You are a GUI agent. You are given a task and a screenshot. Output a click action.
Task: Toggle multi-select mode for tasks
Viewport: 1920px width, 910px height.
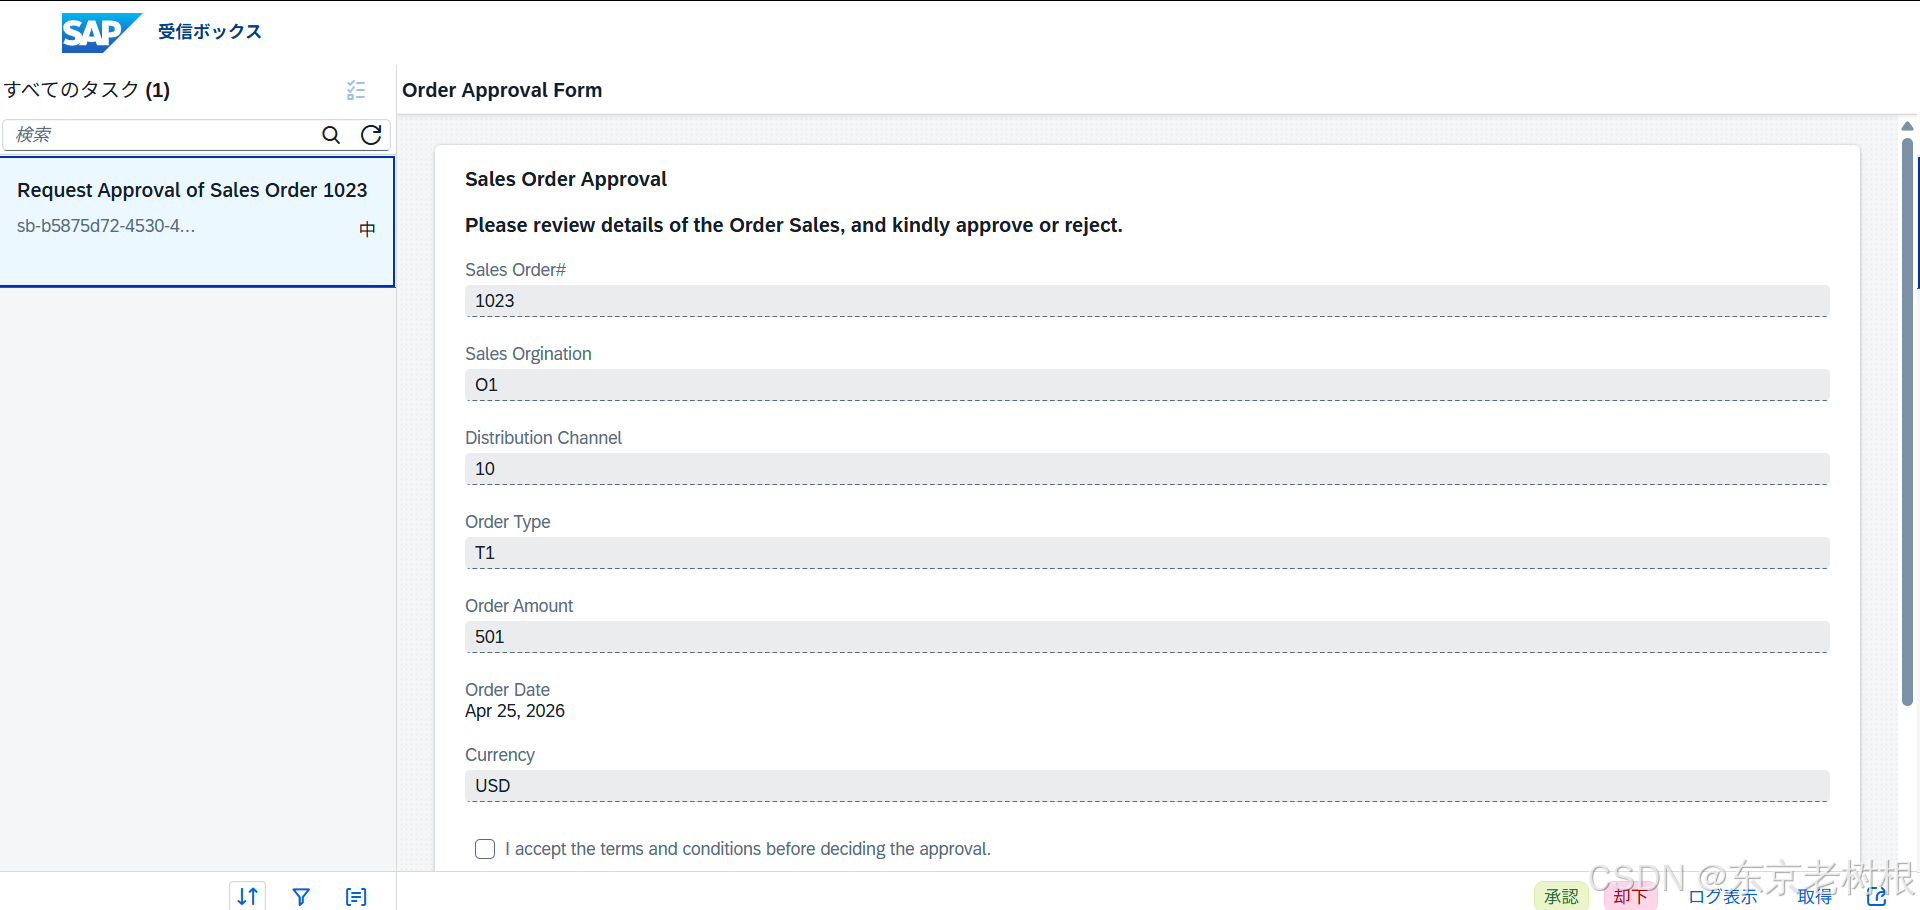click(x=356, y=90)
